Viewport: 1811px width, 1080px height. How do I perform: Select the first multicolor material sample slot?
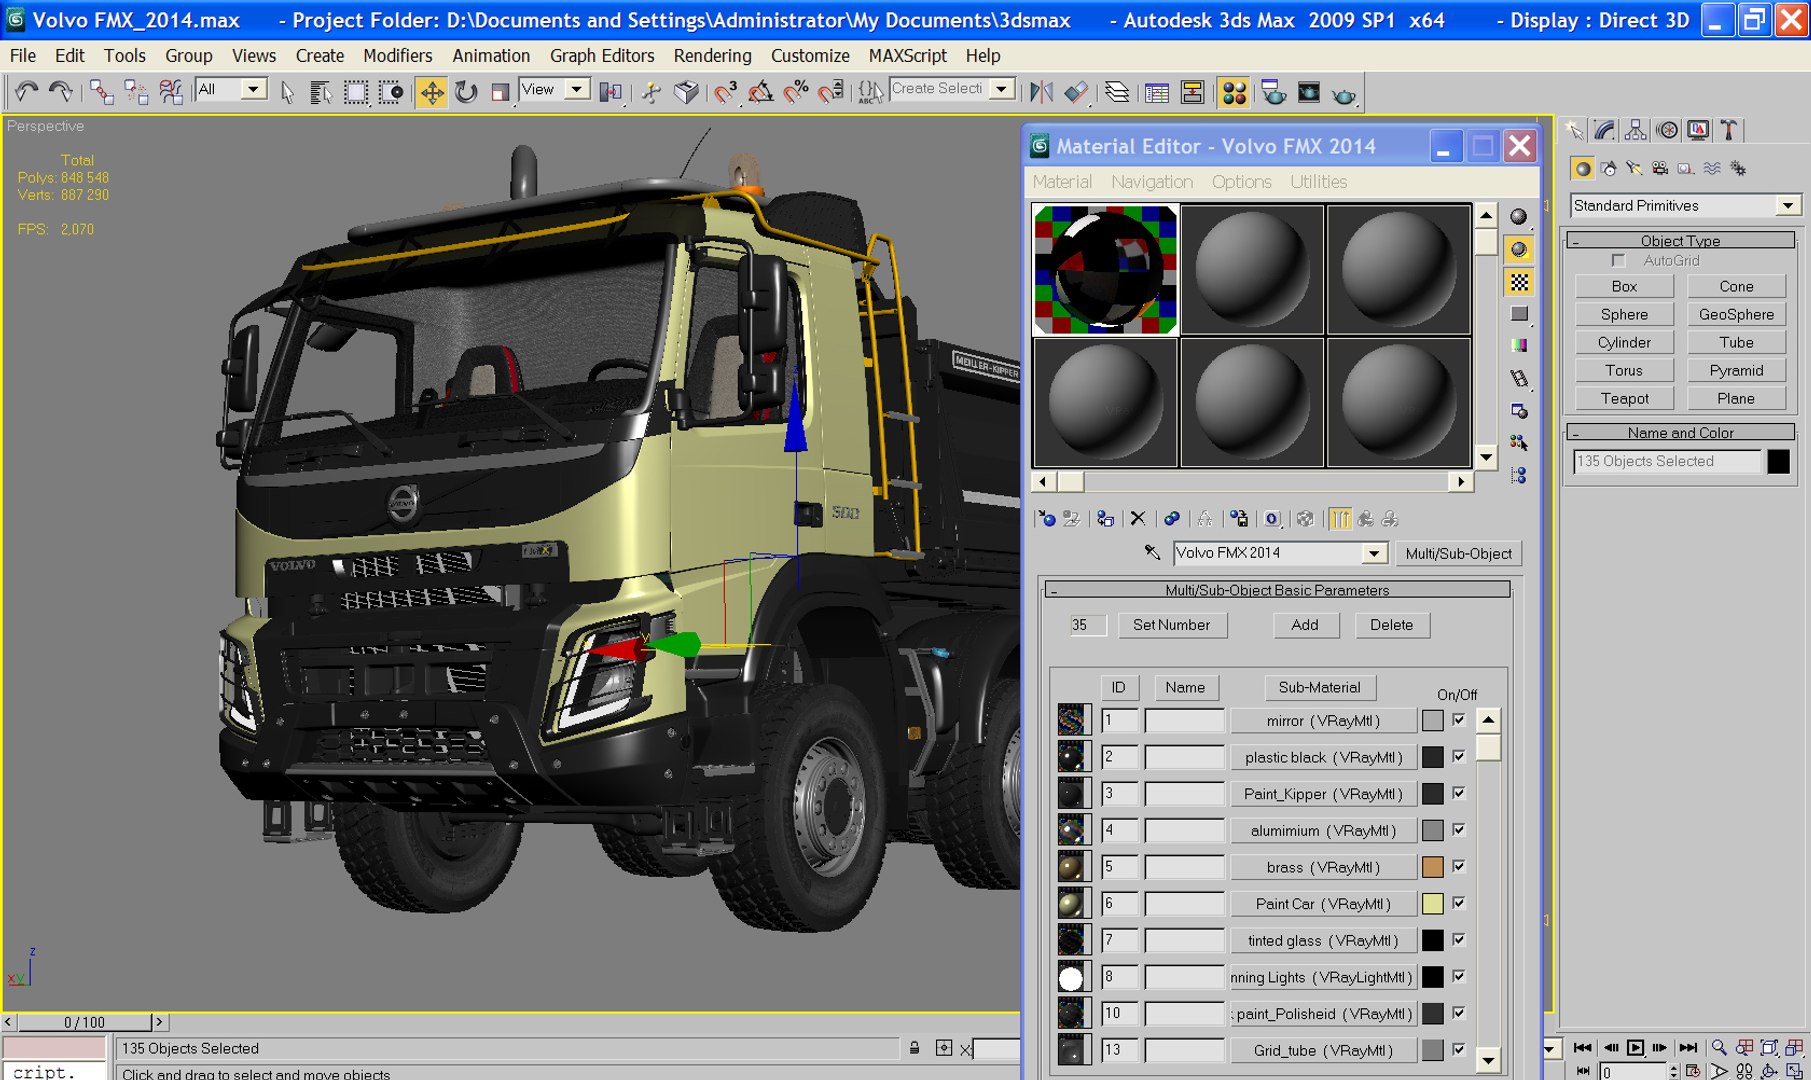click(x=1105, y=270)
